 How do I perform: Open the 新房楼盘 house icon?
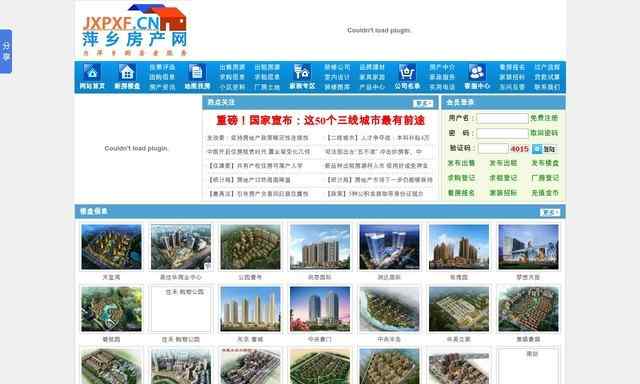(127, 73)
